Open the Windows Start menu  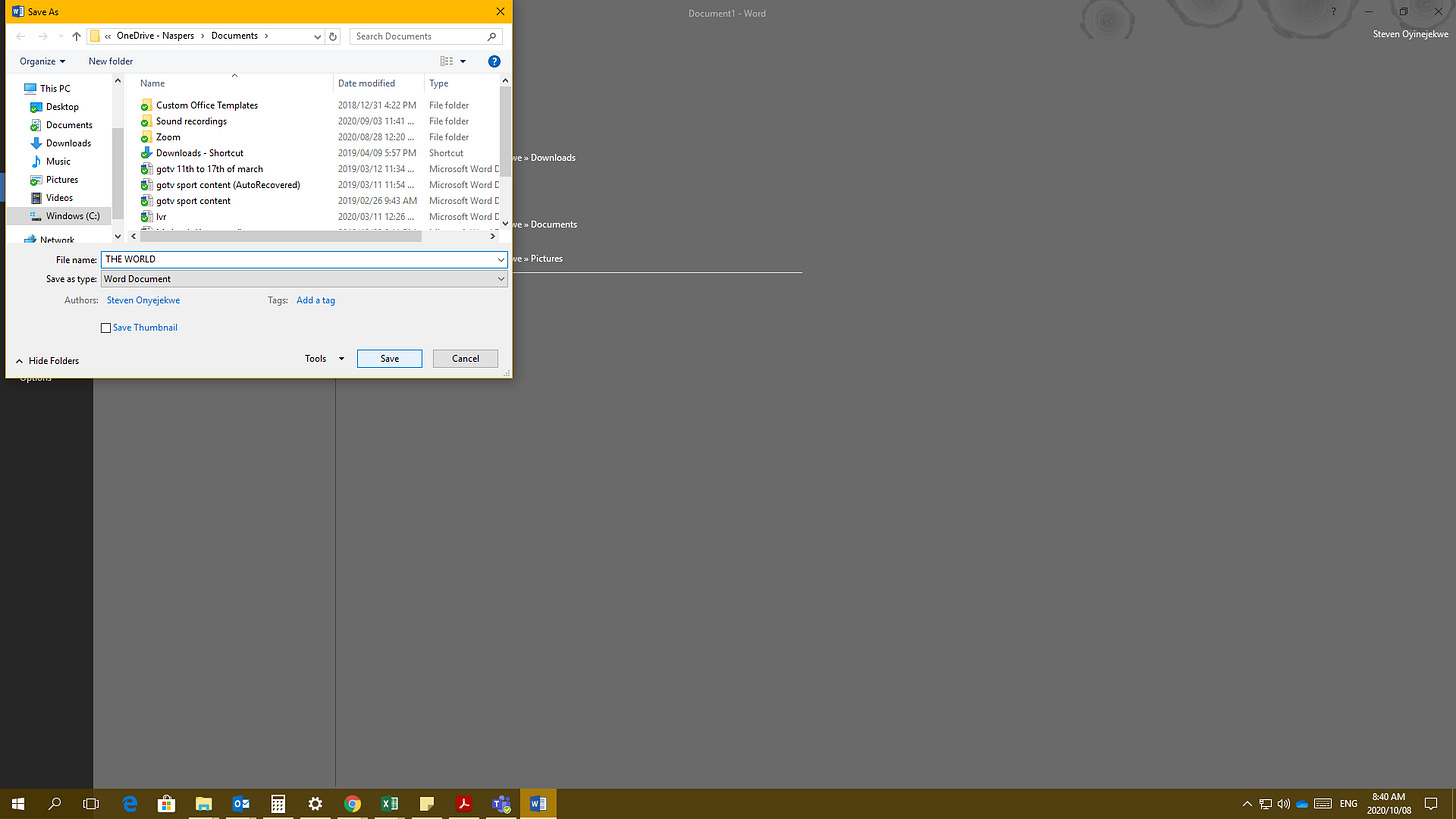18,803
